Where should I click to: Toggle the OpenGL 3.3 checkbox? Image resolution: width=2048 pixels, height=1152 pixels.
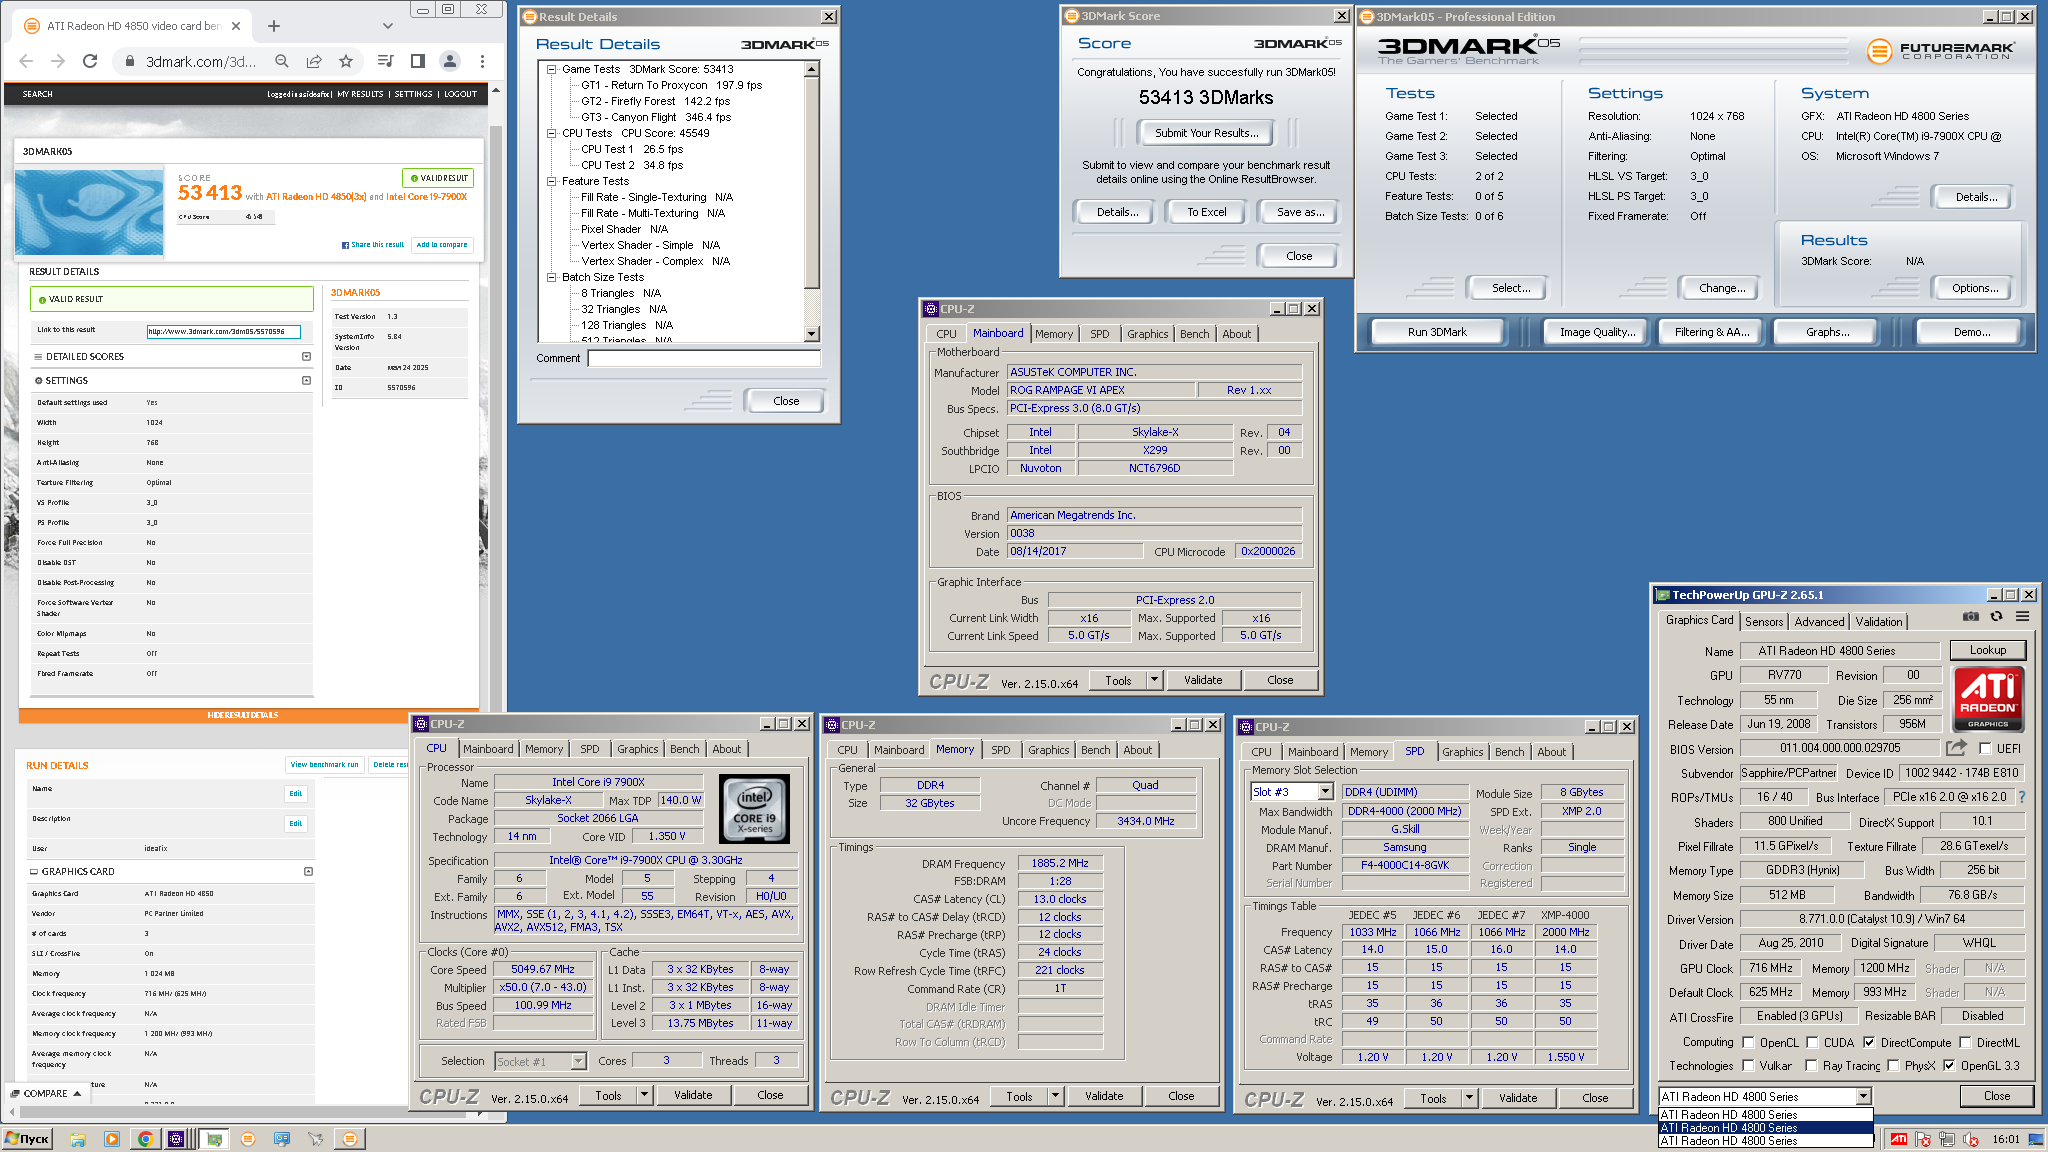[x=1948, y=1066]
